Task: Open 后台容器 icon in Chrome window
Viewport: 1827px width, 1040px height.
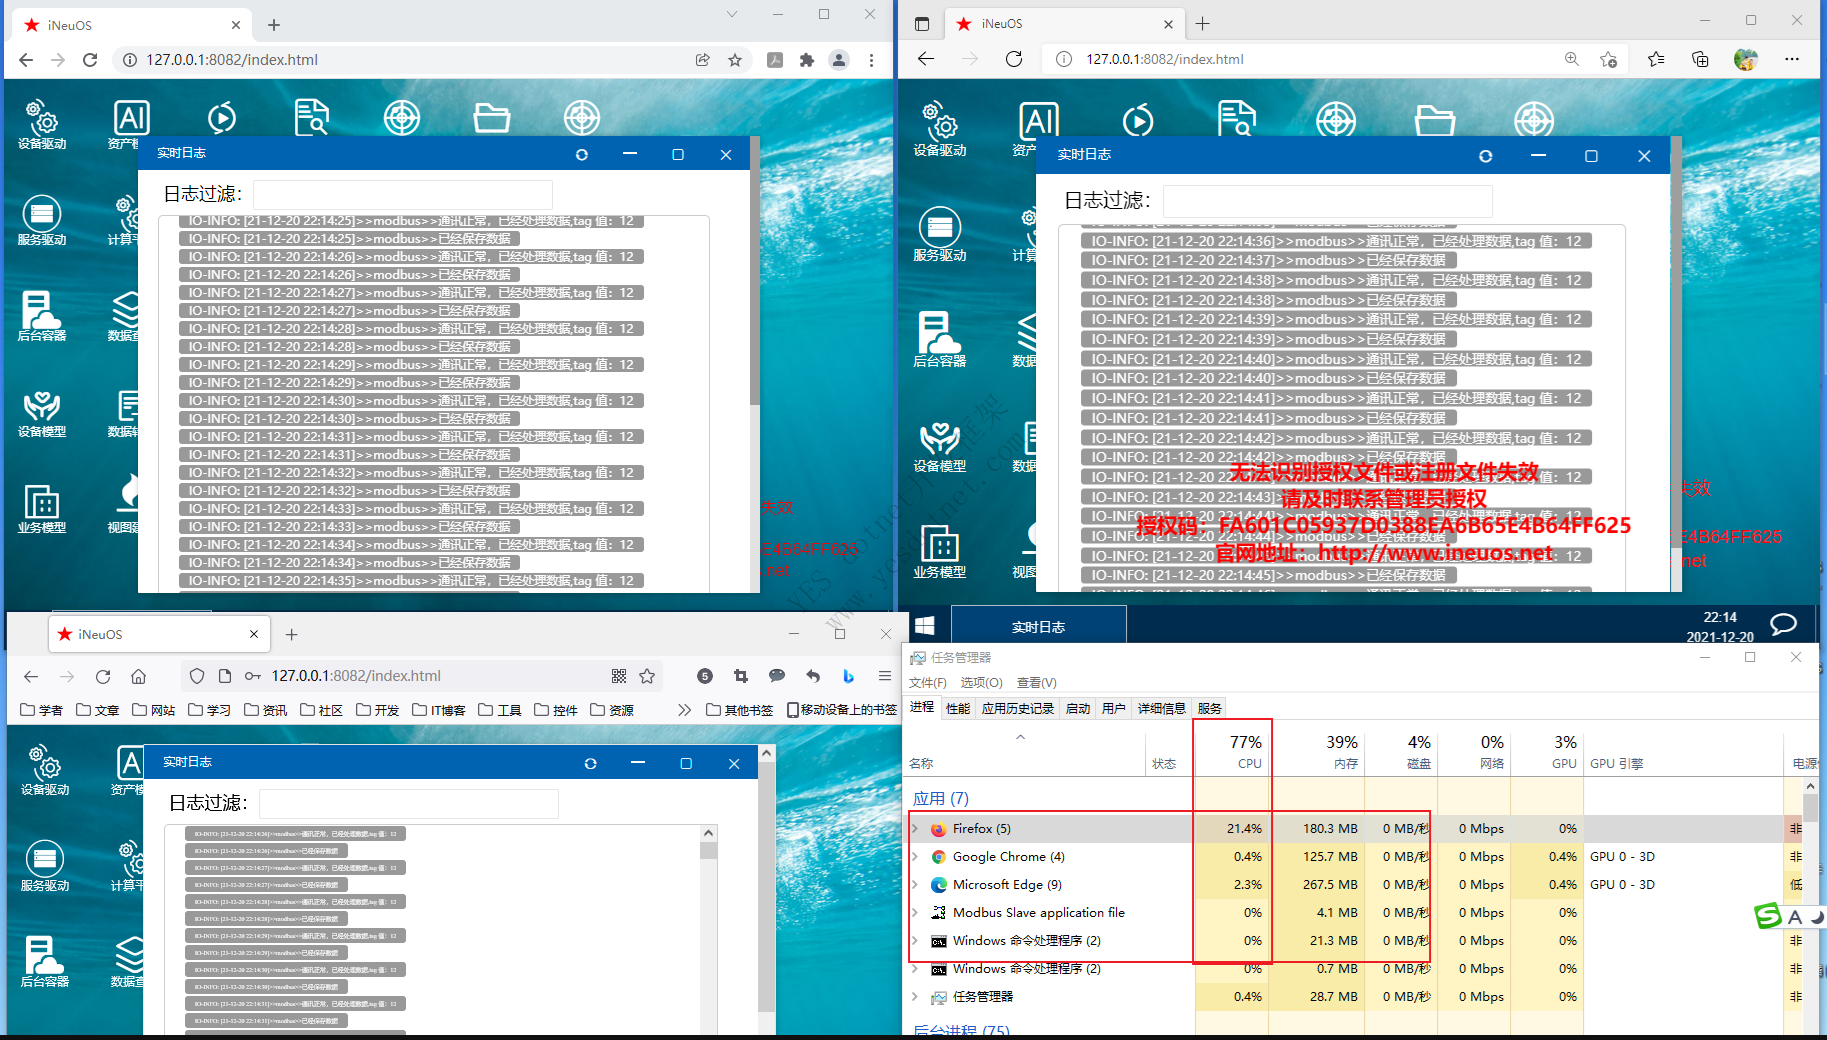Action: [42, 317]
